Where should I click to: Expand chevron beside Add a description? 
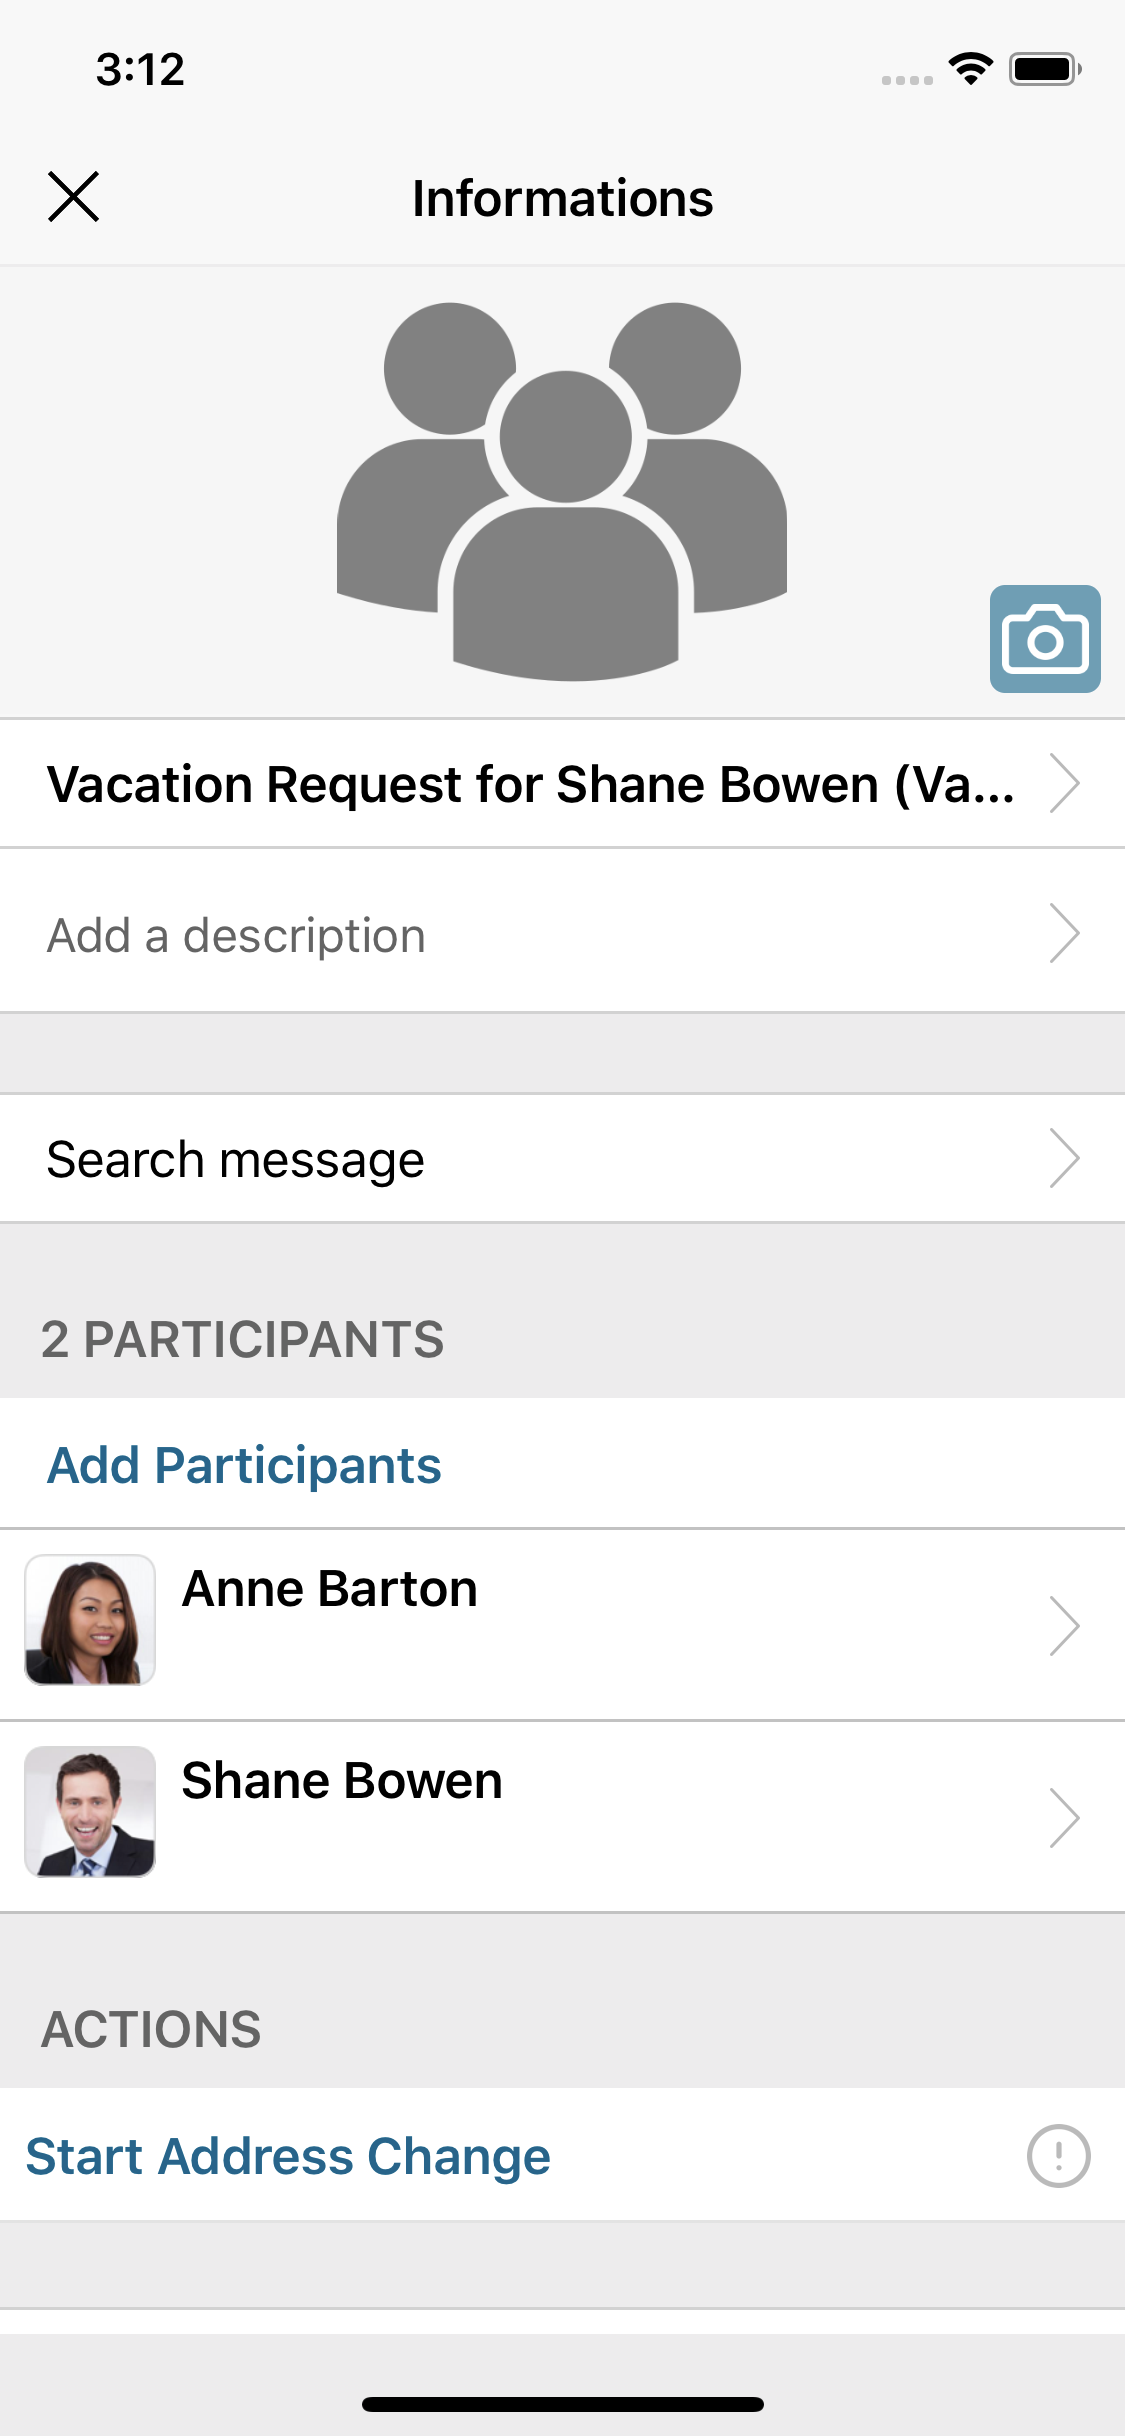[1065, 934]
